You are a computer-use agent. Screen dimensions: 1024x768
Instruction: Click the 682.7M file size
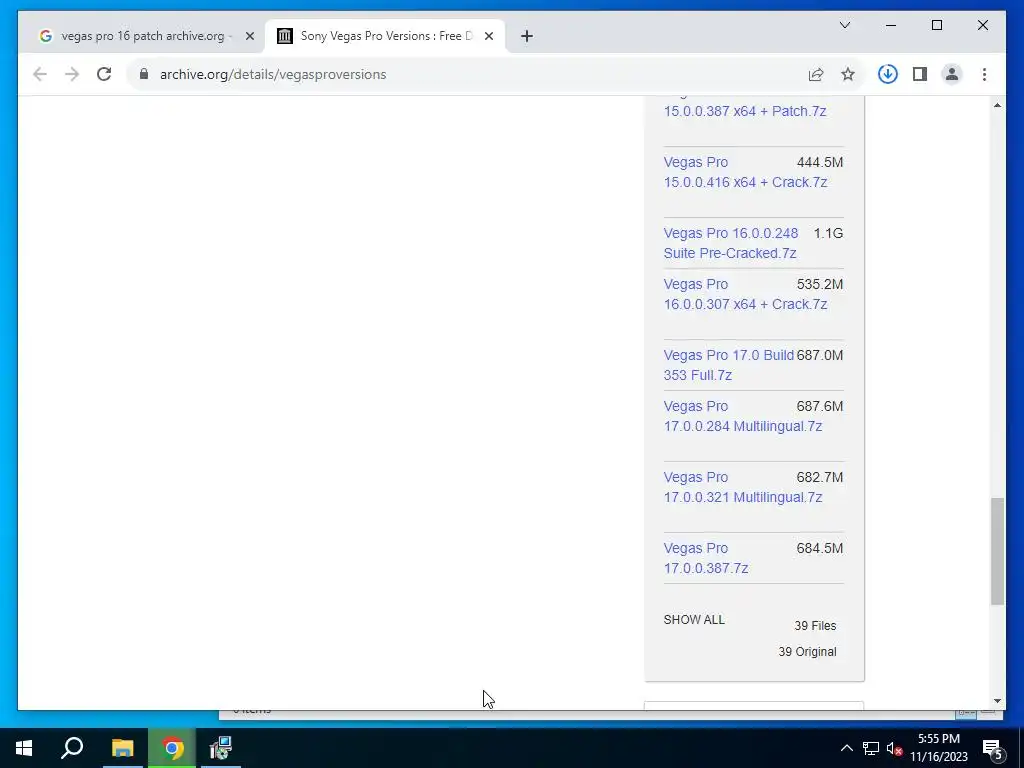click(x=820, y=477)
